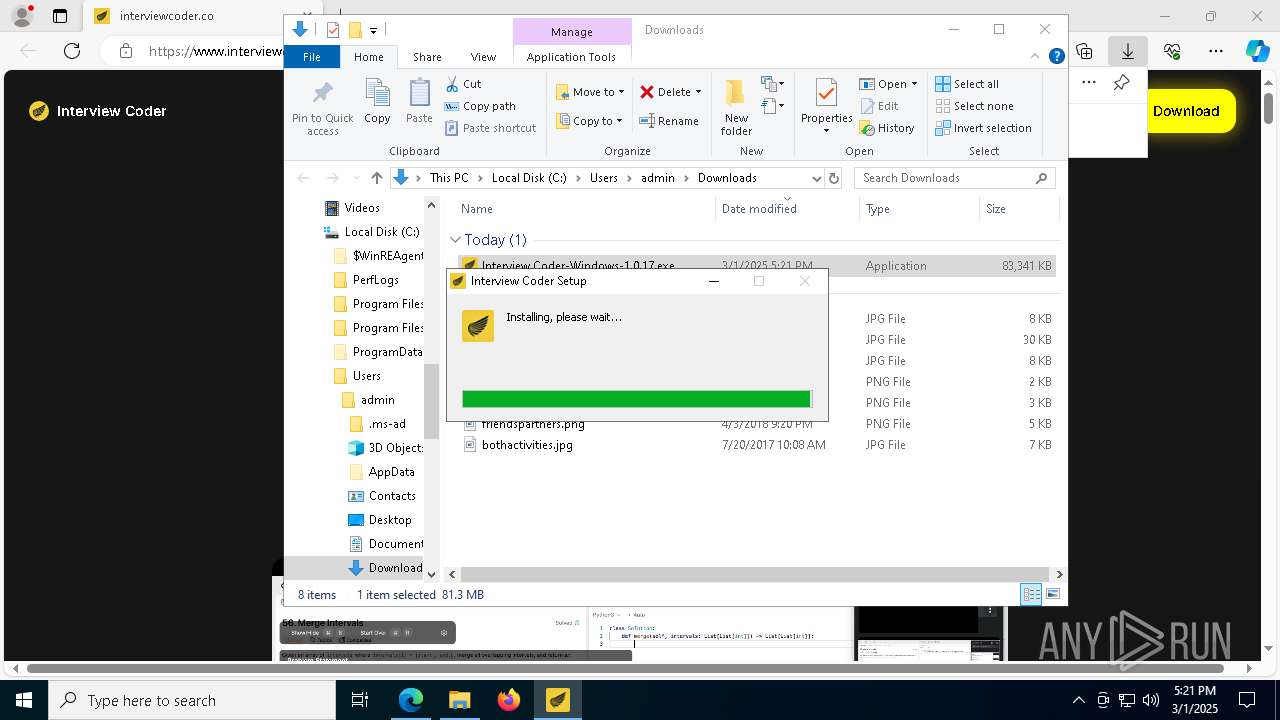Click This PC in address breadcrumb
Viewport: 1280px width, 720px height.
coord(449,178)
